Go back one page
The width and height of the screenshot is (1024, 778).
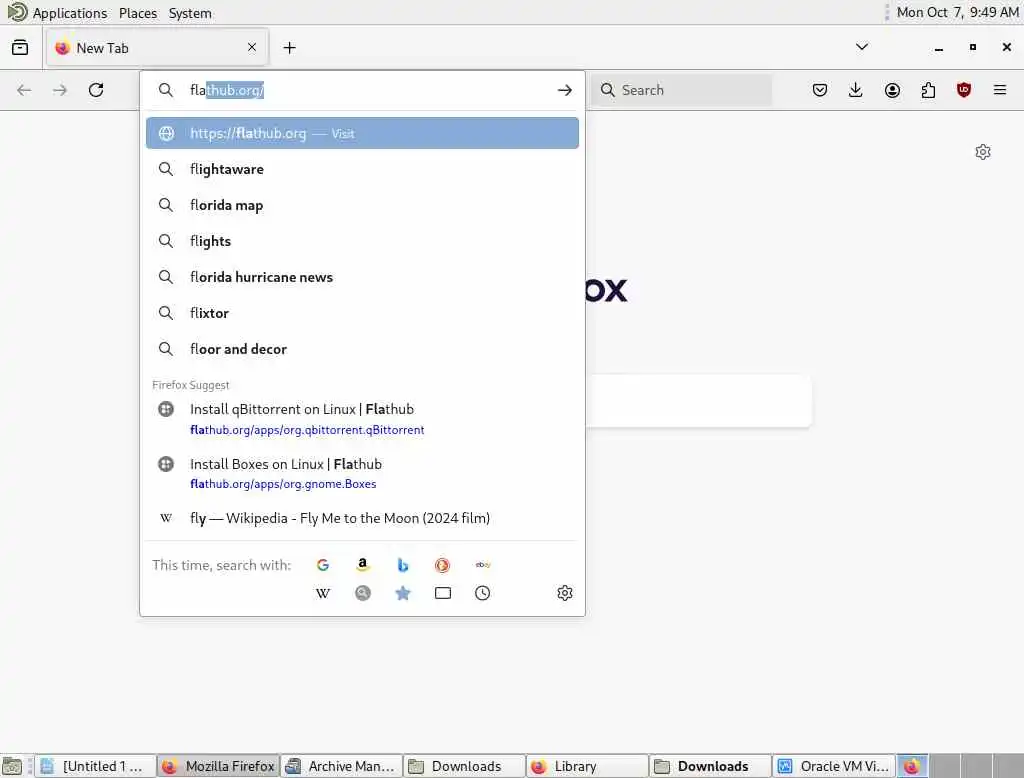24,90
